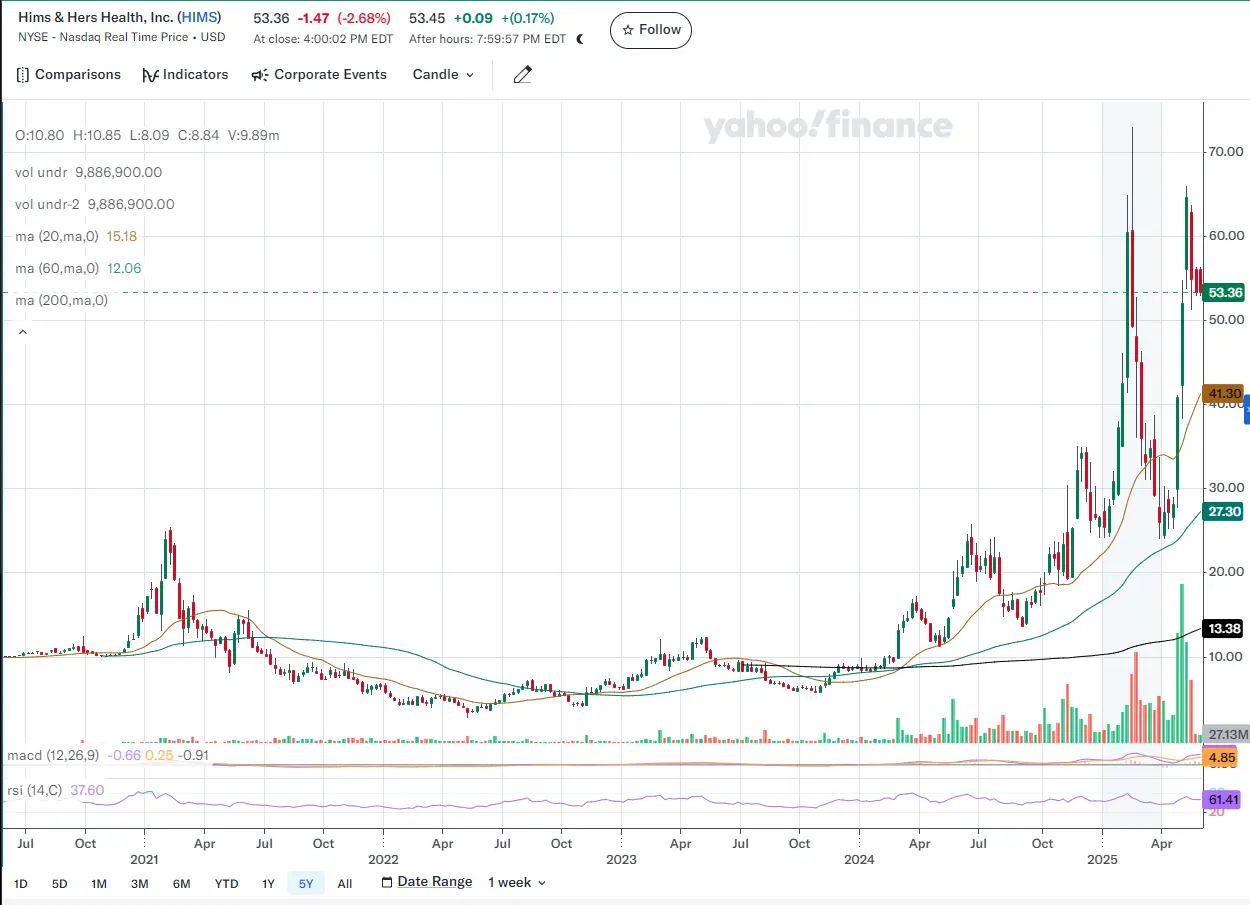Select the YTD time range

[226, 884]
